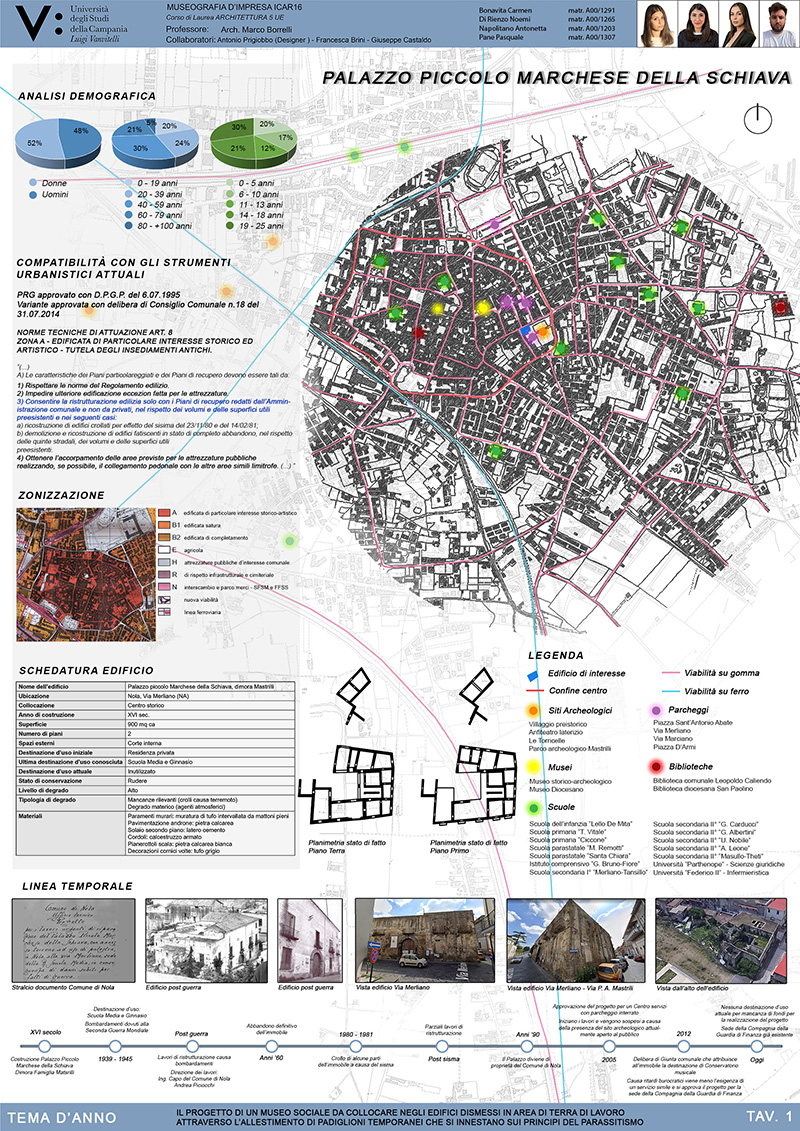The height and width of the screenshot is (1131, 800).
Task: Click zone B2 swatch edificata di completamento
Action: [164, 537]
